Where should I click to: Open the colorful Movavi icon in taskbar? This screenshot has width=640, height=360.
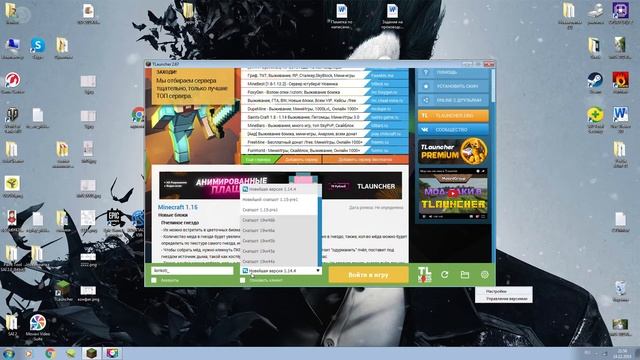coord(113,353)
